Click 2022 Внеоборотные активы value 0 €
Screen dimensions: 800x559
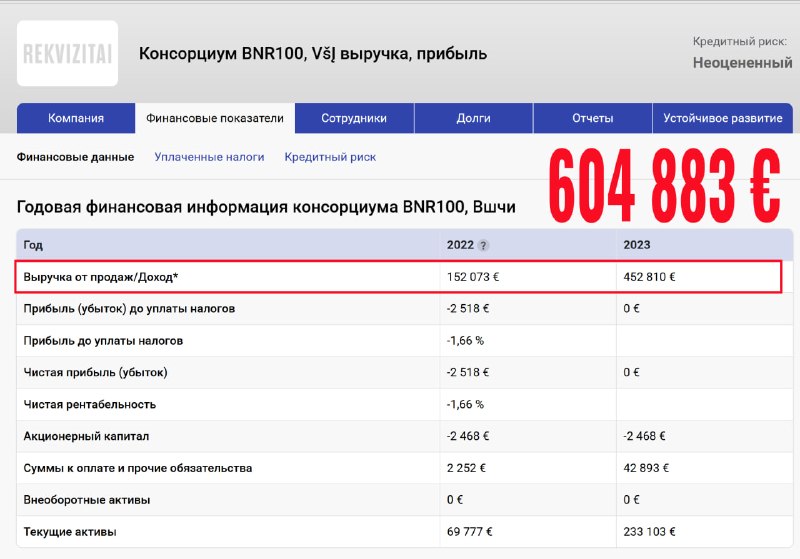click(x=455, y=500)
